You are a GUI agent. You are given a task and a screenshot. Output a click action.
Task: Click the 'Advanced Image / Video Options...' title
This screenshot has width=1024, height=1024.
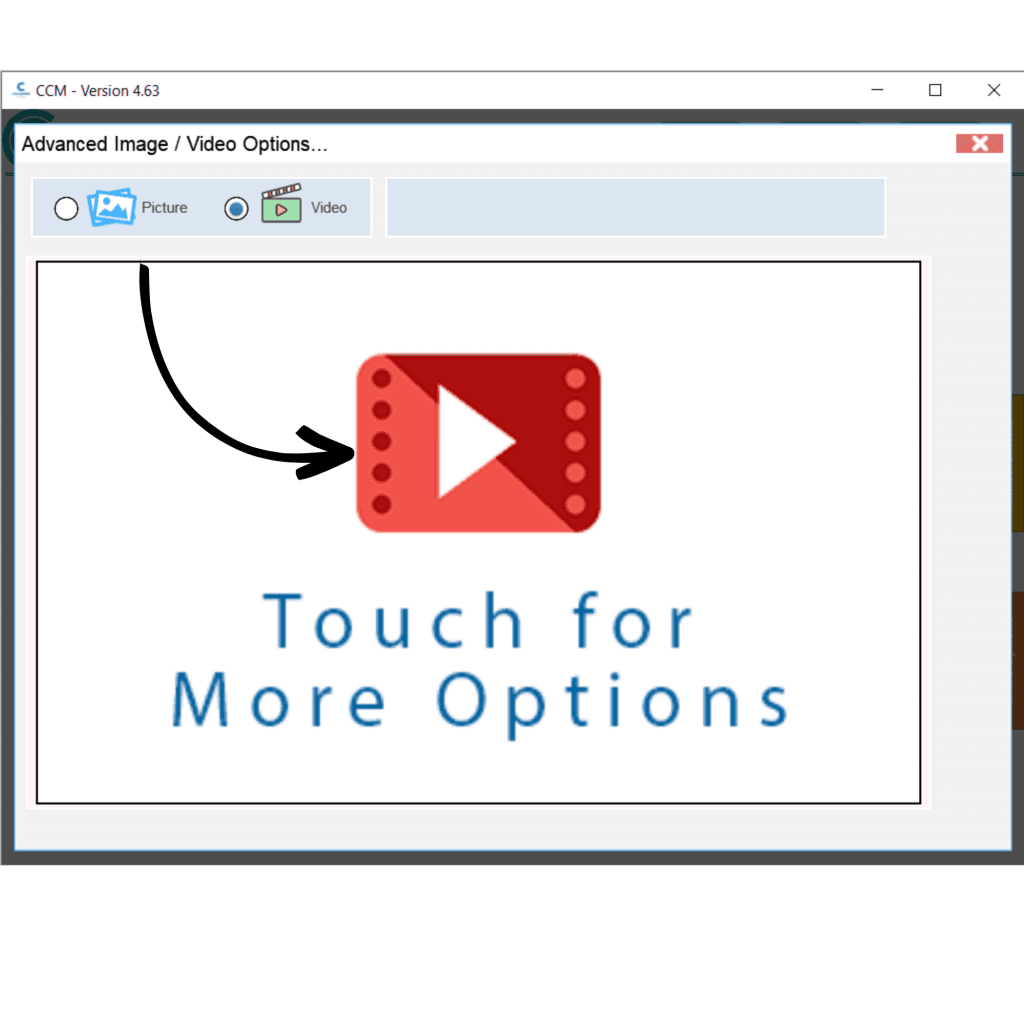175,144
